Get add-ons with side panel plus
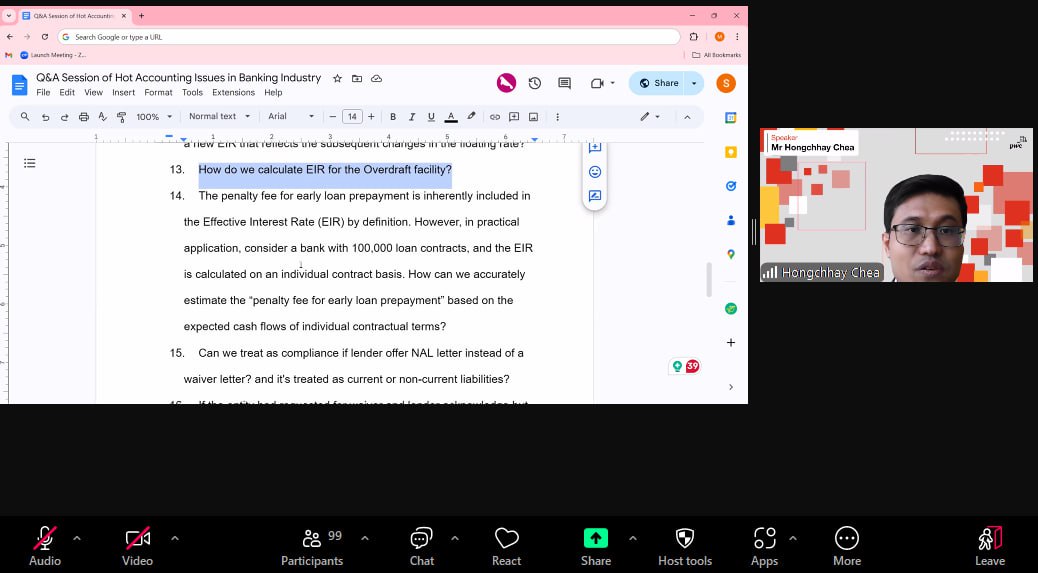This screenshot has width=1038, height=573. pos(731,343)
